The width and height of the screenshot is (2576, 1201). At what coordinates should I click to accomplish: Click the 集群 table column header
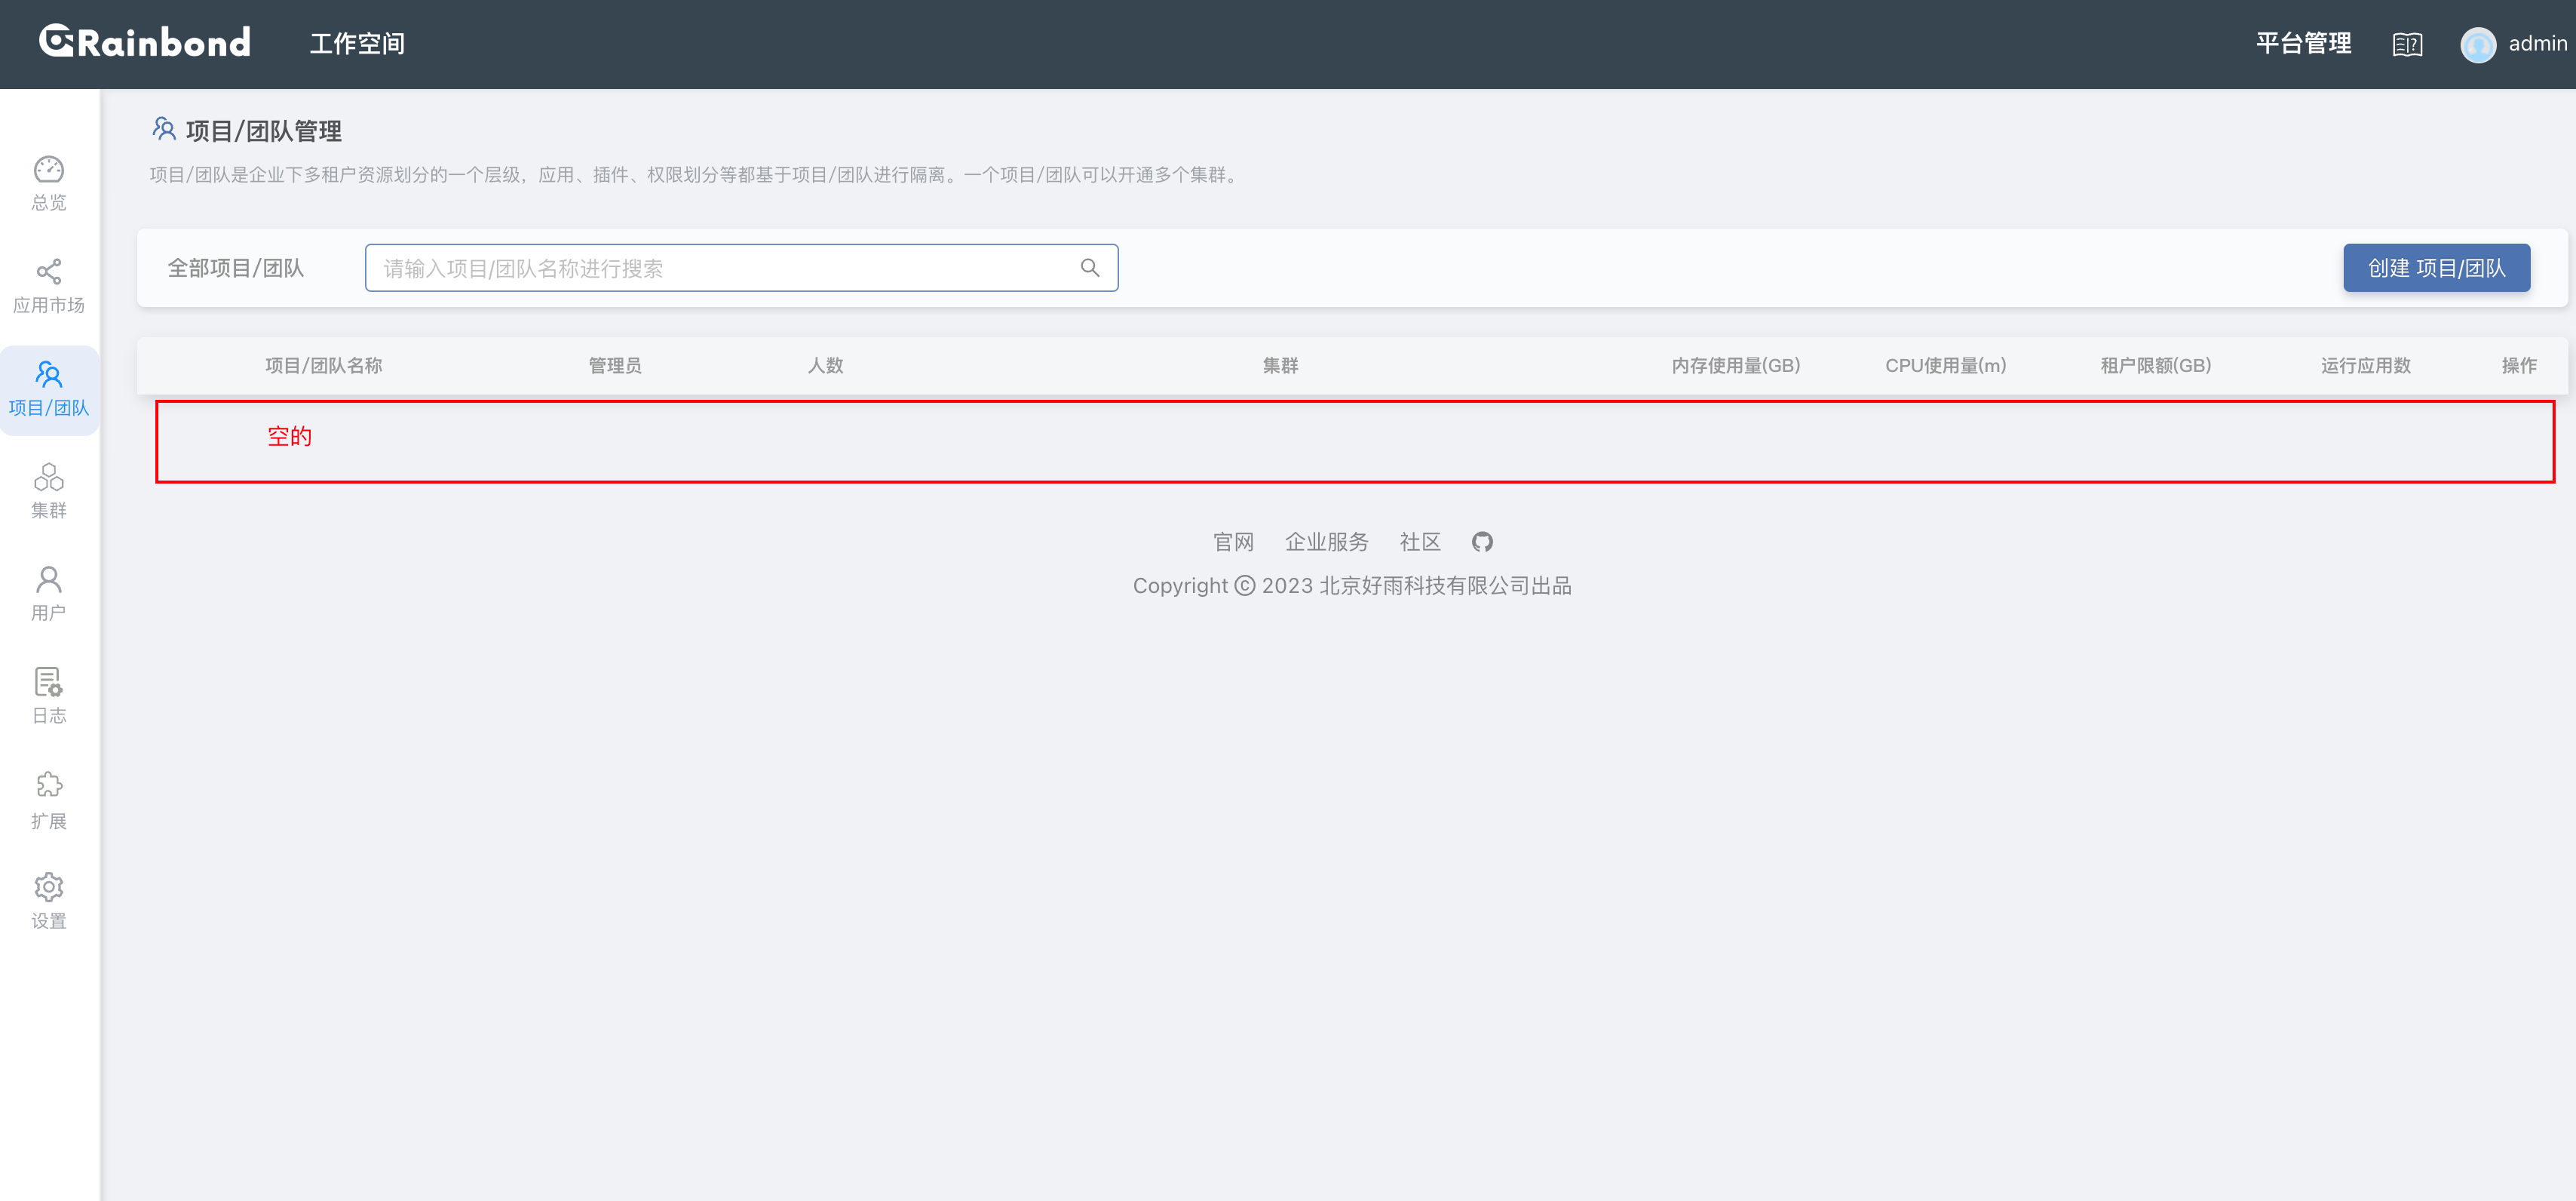[1280, 366]
